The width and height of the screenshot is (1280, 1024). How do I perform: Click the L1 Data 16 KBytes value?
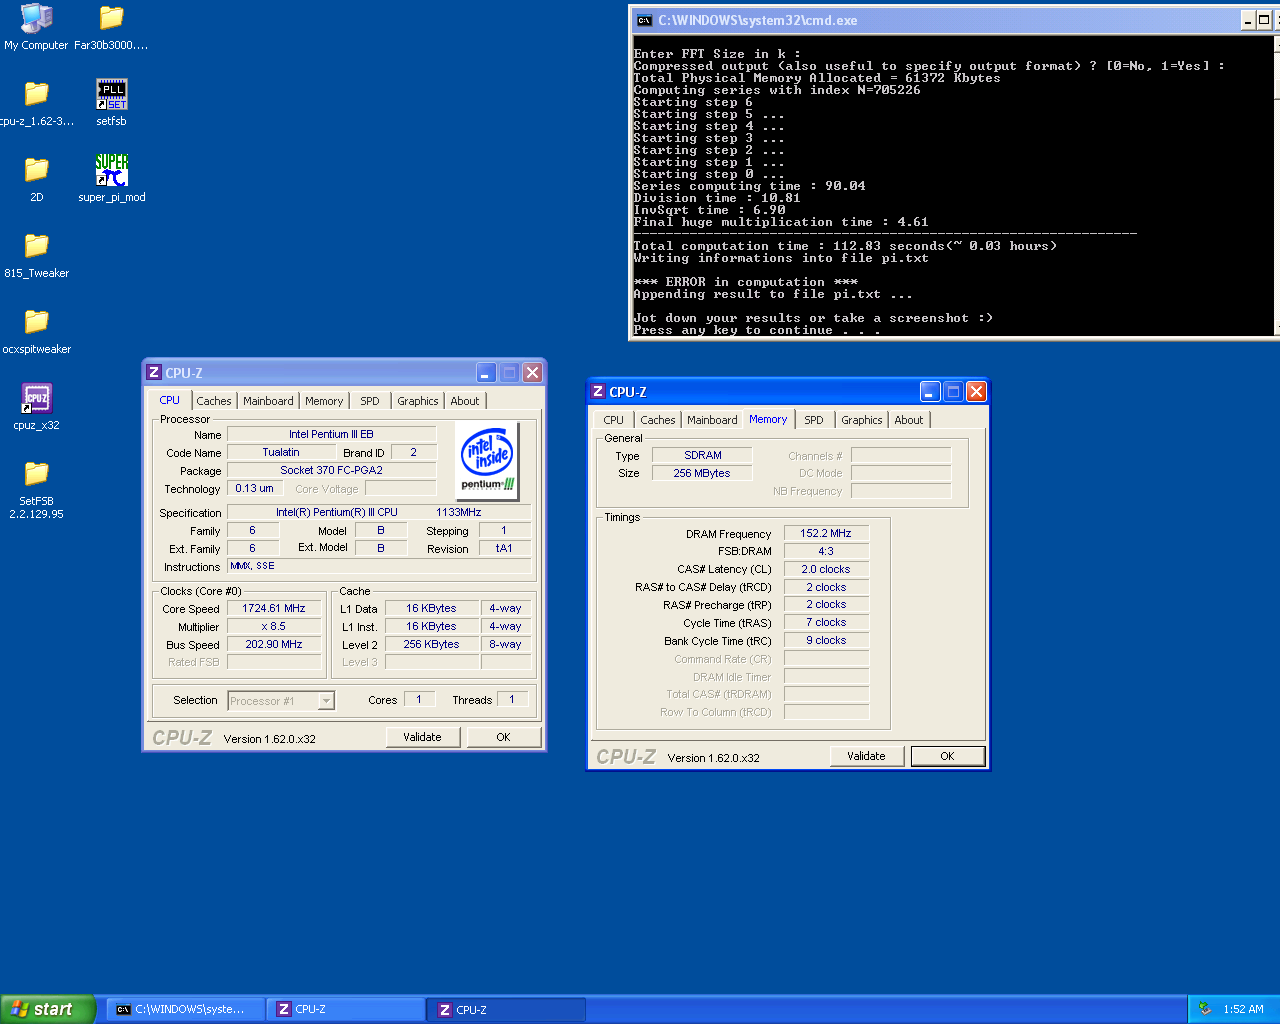pyautogui.click(x=431, y=608)
